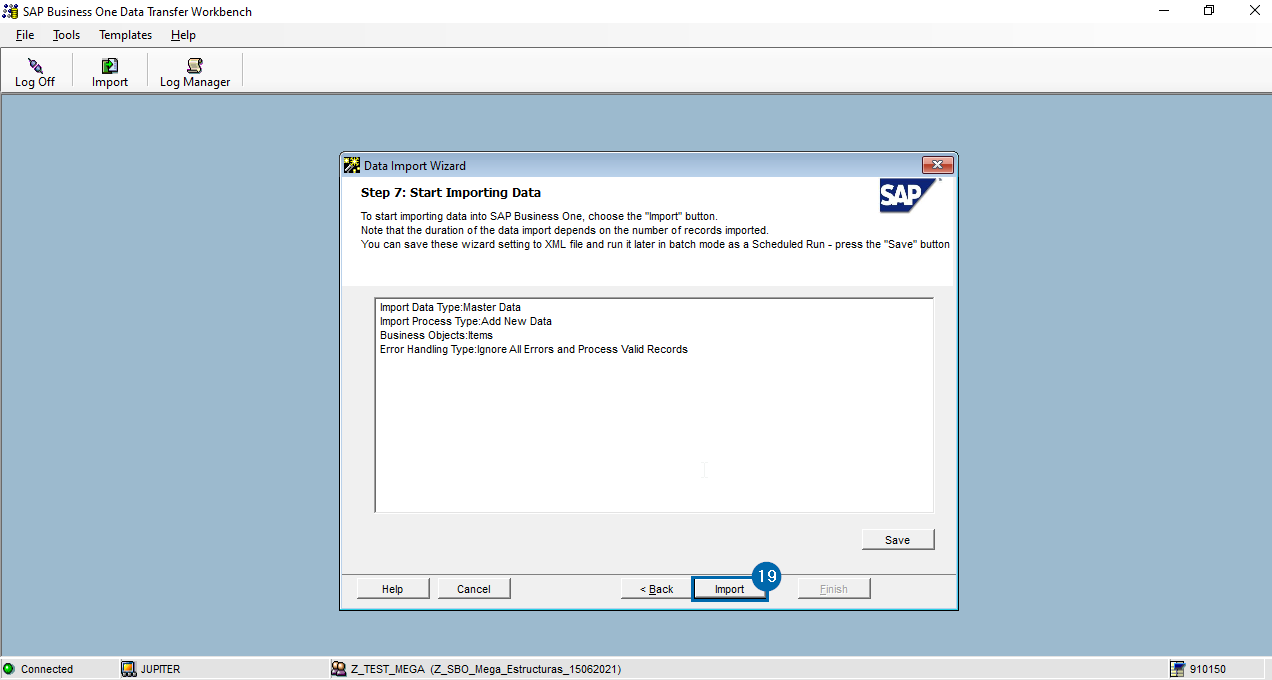The width and height of the screenshot is (1272, 680).
Task: Start import with the wizard Import button
Action: pyautogui.click(x=730, y=589)
